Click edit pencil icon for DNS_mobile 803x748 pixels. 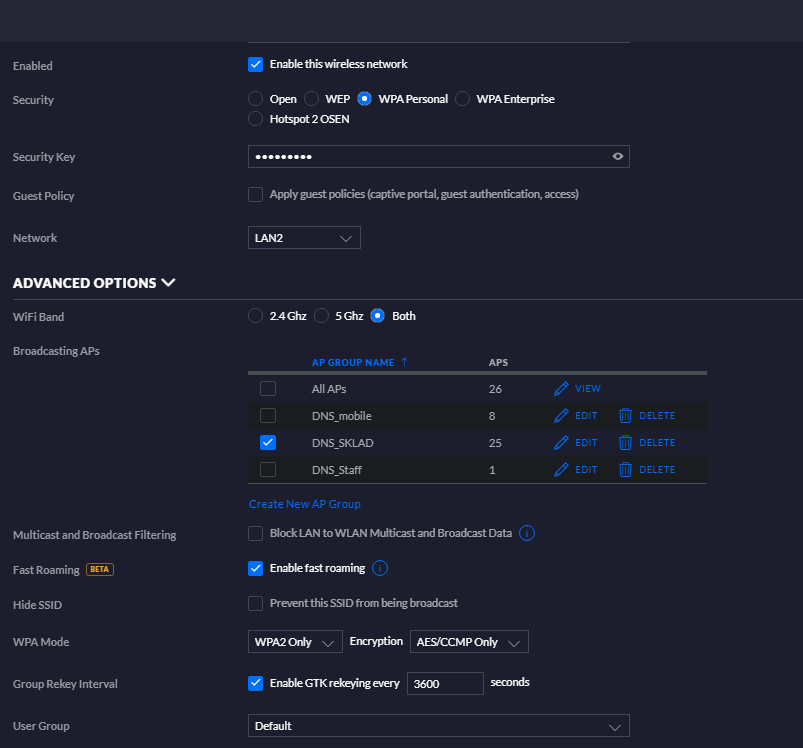tap(561, 416)
